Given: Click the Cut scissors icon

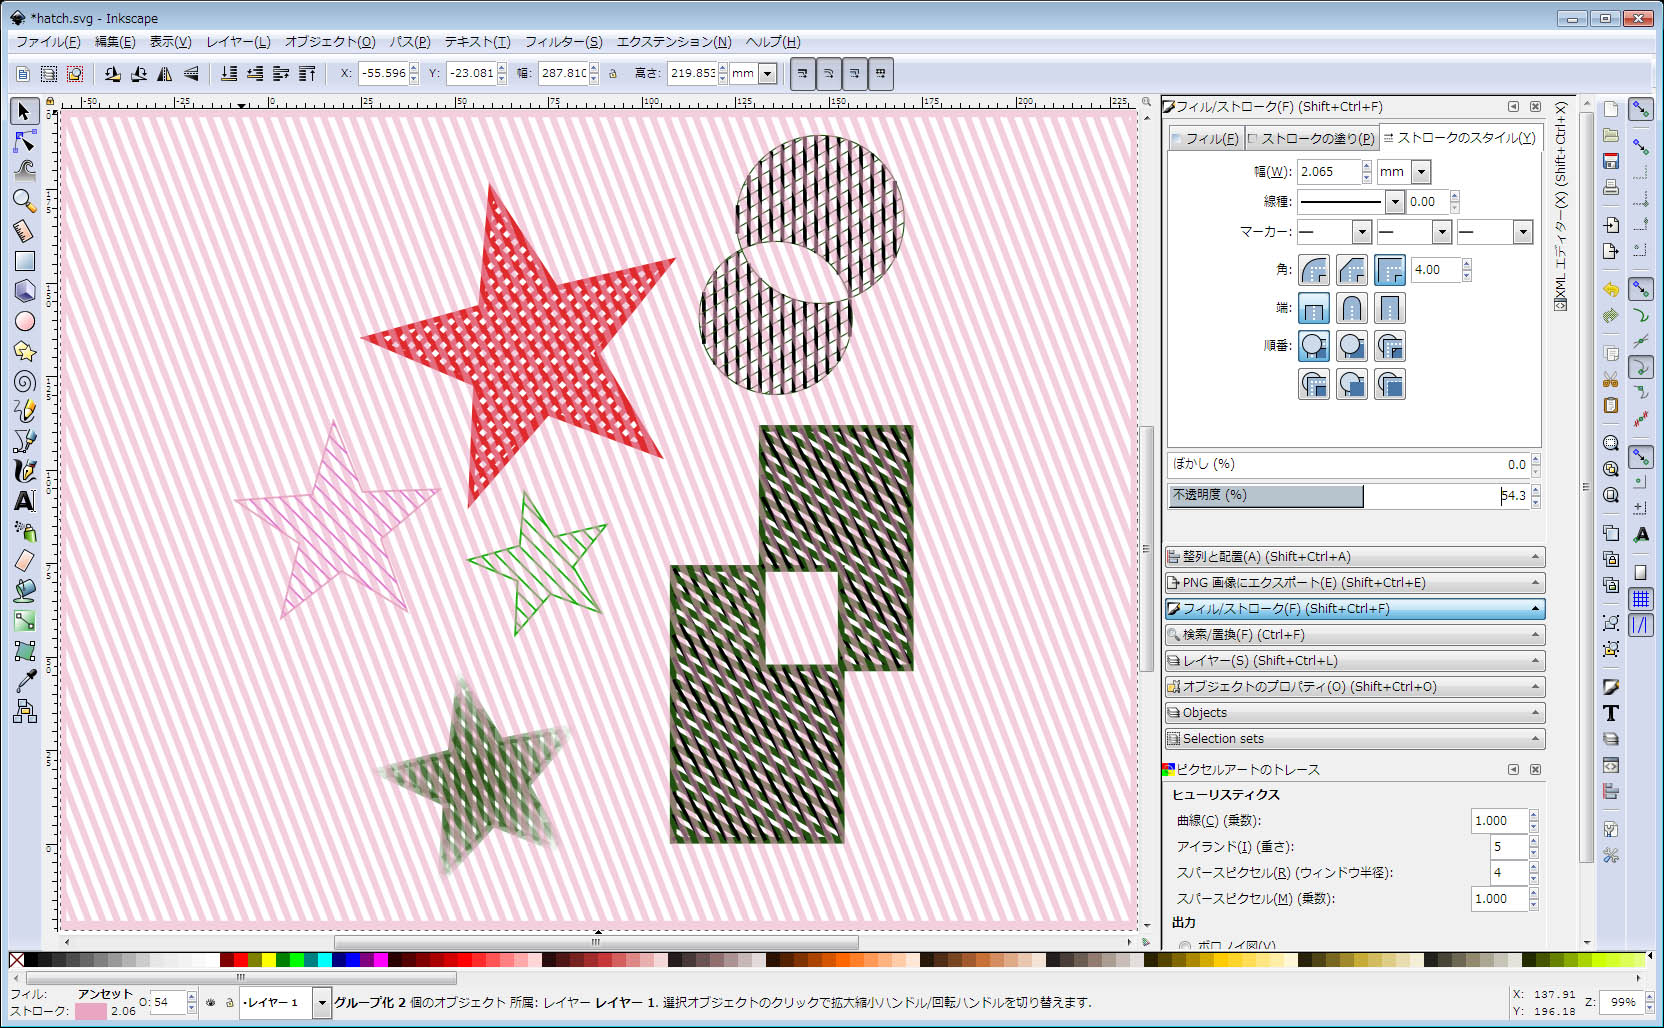Looking at the screenshot, I should (x=1610, y=379).
